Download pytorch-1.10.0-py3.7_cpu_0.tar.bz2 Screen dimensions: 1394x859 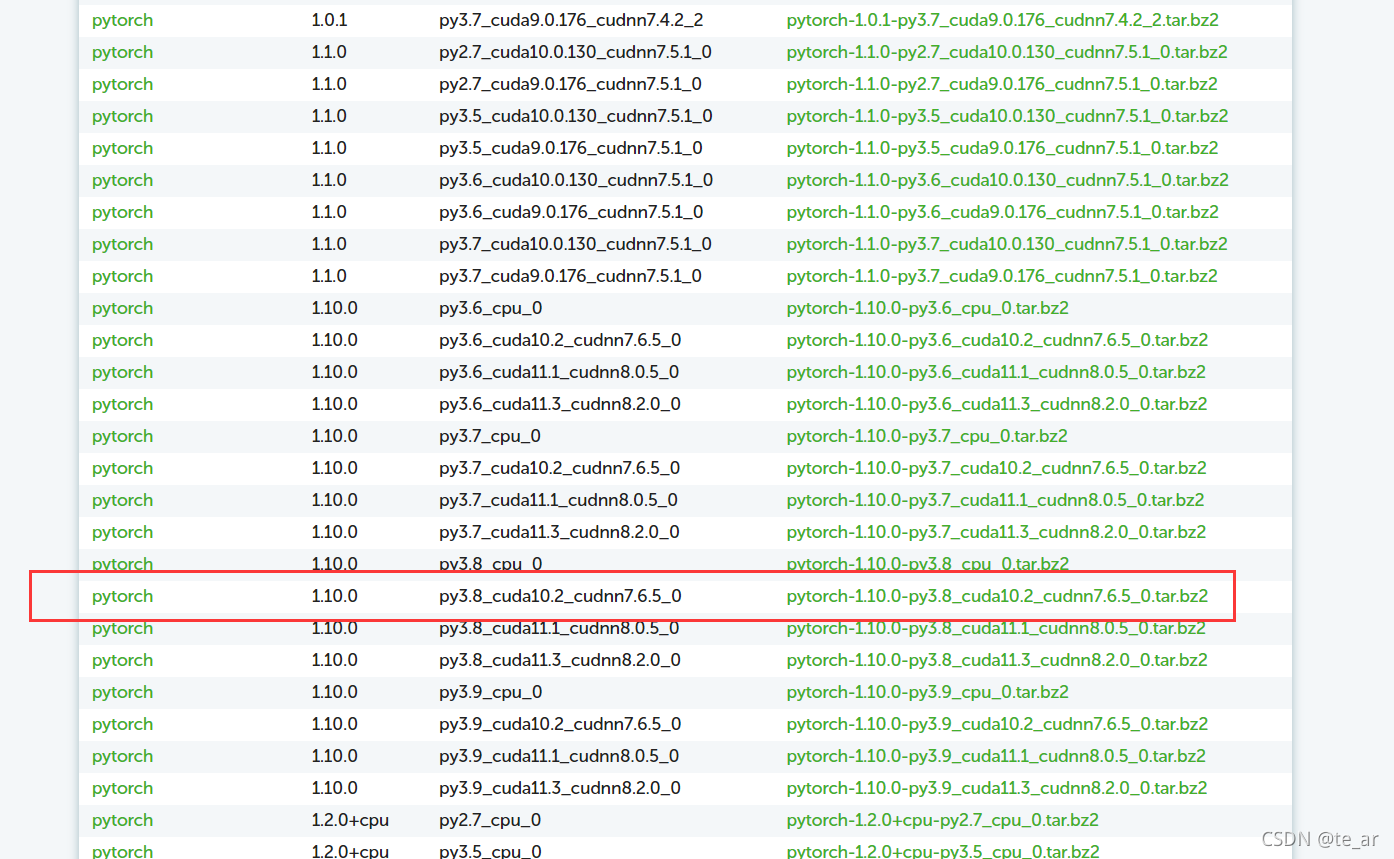pos(927,436)
